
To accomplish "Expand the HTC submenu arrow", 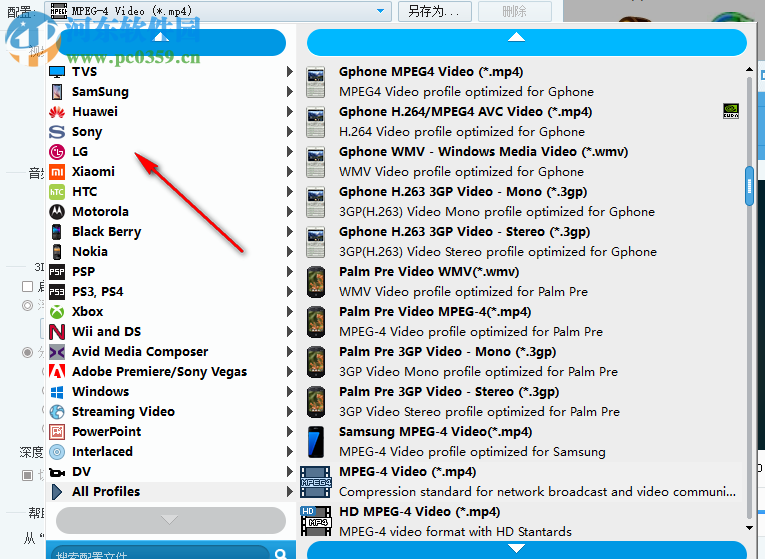I will click(x=289, y=192).
